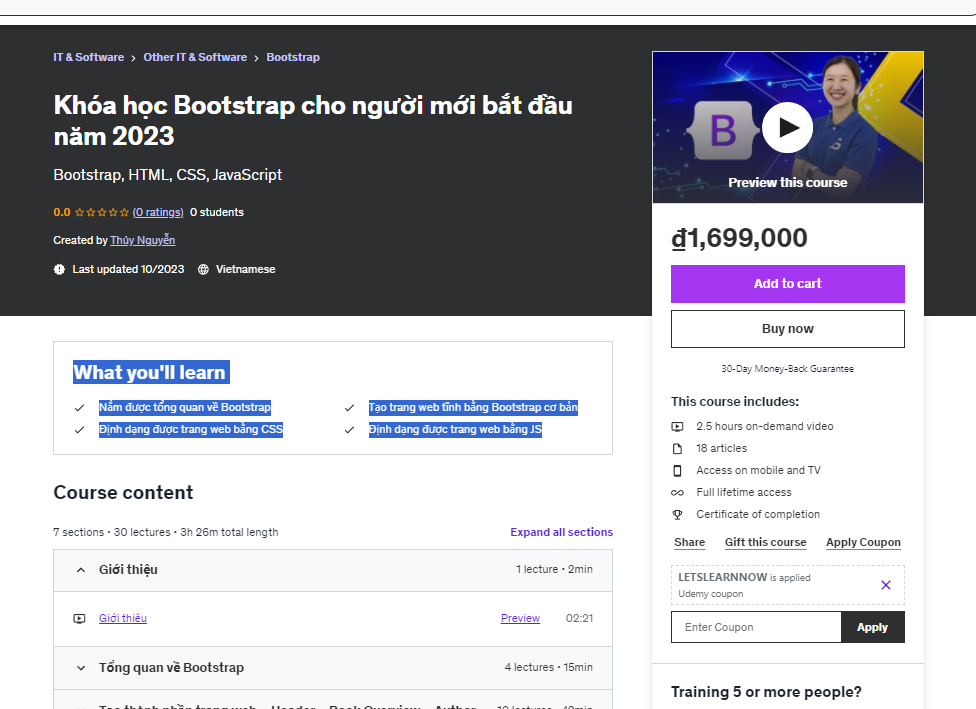Image resolution: width=976 pixels, height=709 pixels.
Task: Click the certificate of completion icon
Action: pyautogui.click(x=677, y=514)
